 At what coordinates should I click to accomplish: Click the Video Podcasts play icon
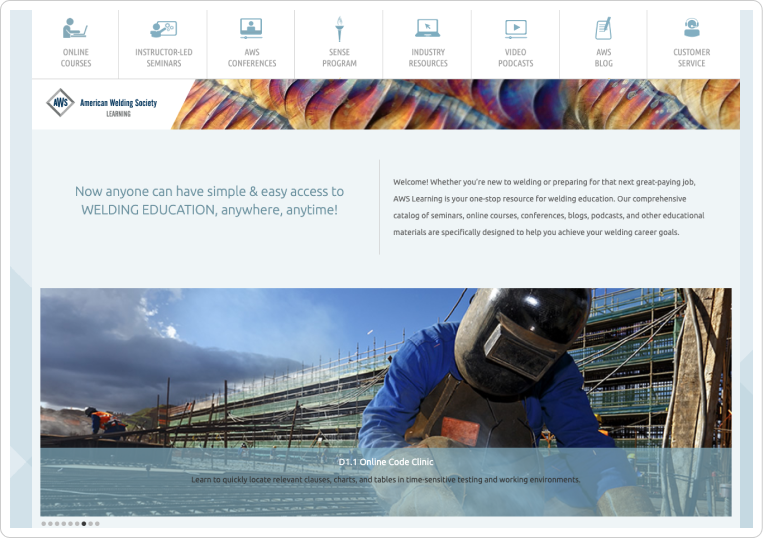(x=516, y=29)
